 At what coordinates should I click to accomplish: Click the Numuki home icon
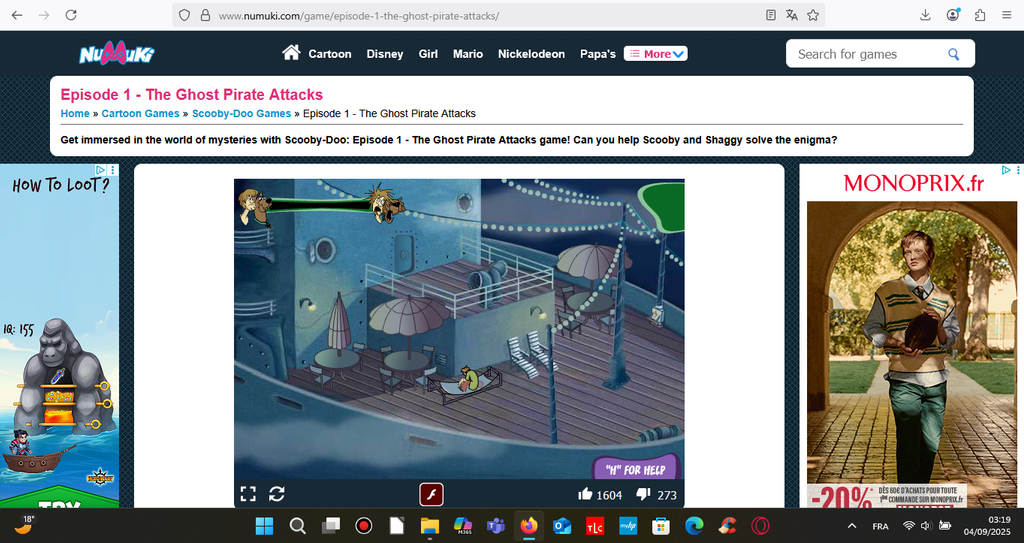pos(291,53)
